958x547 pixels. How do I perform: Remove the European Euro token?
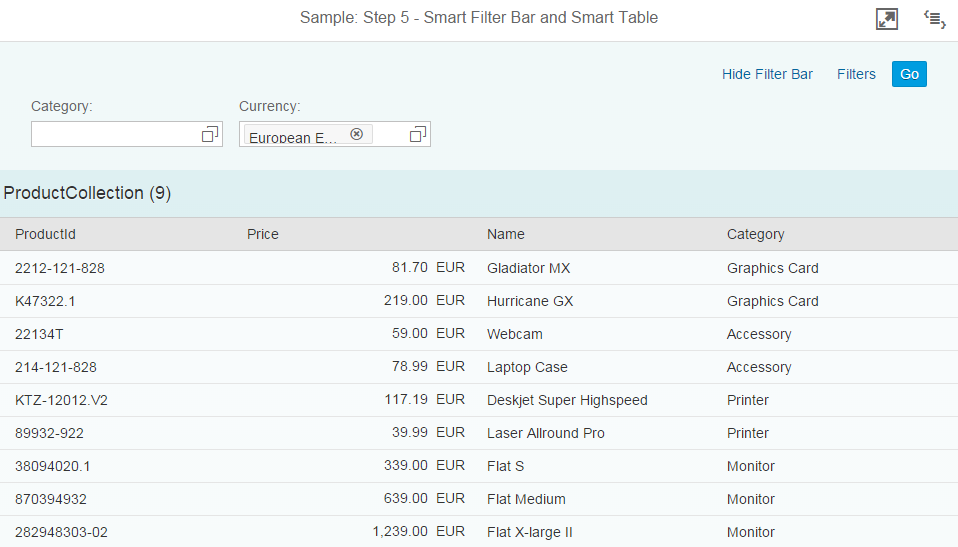tap(356, 134)
